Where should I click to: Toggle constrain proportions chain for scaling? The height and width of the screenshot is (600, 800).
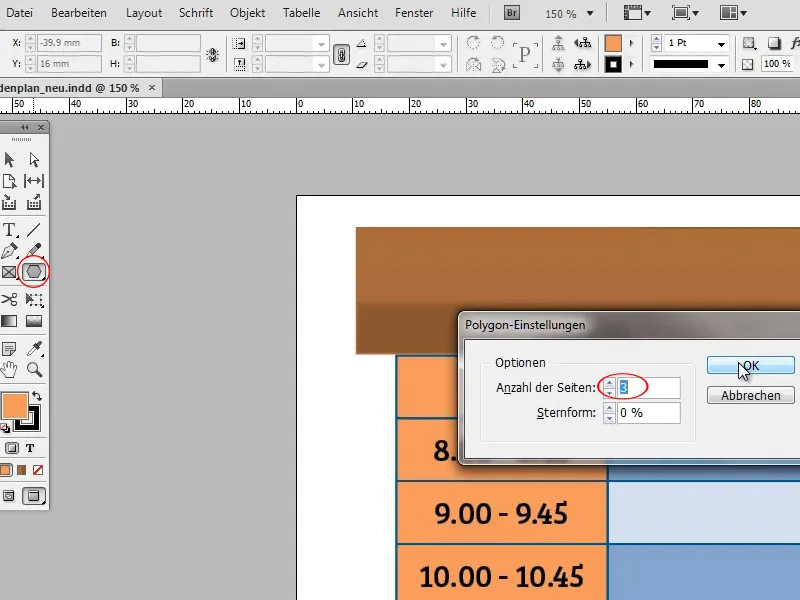click(341, 54)
